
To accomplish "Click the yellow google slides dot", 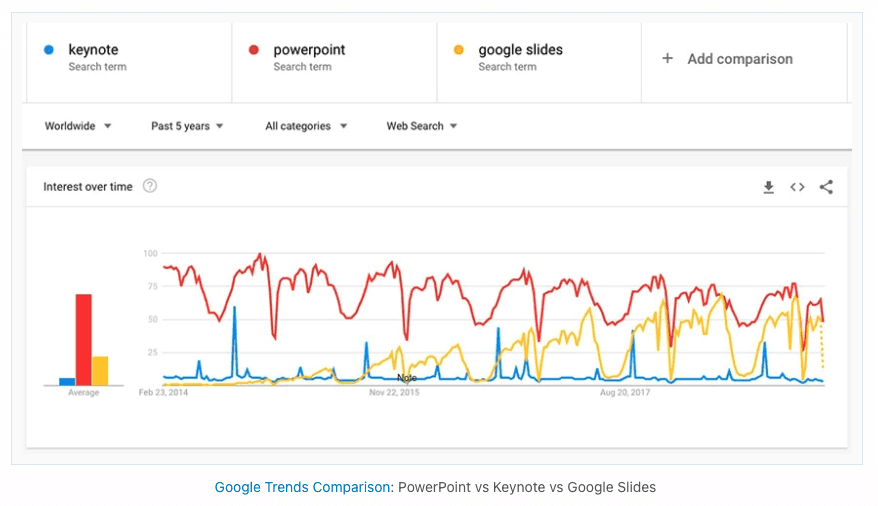I will tap(459, 50).
